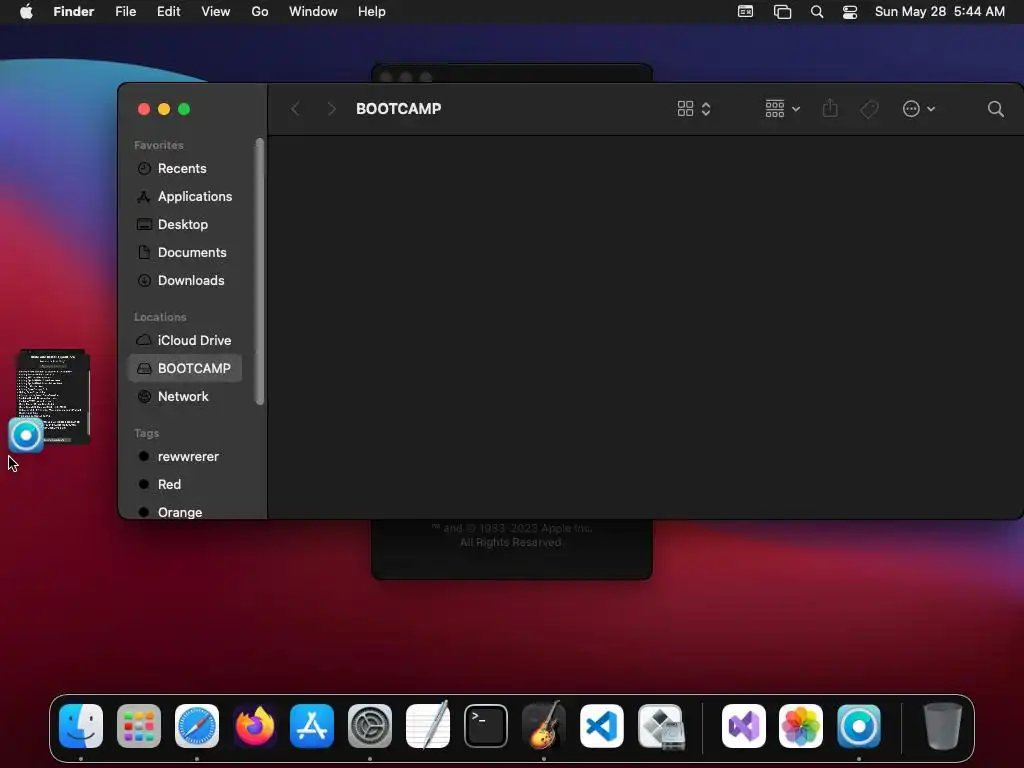Open the Trash in the Dock
The width and height of the screenshot is (1024, 768).
942,726
